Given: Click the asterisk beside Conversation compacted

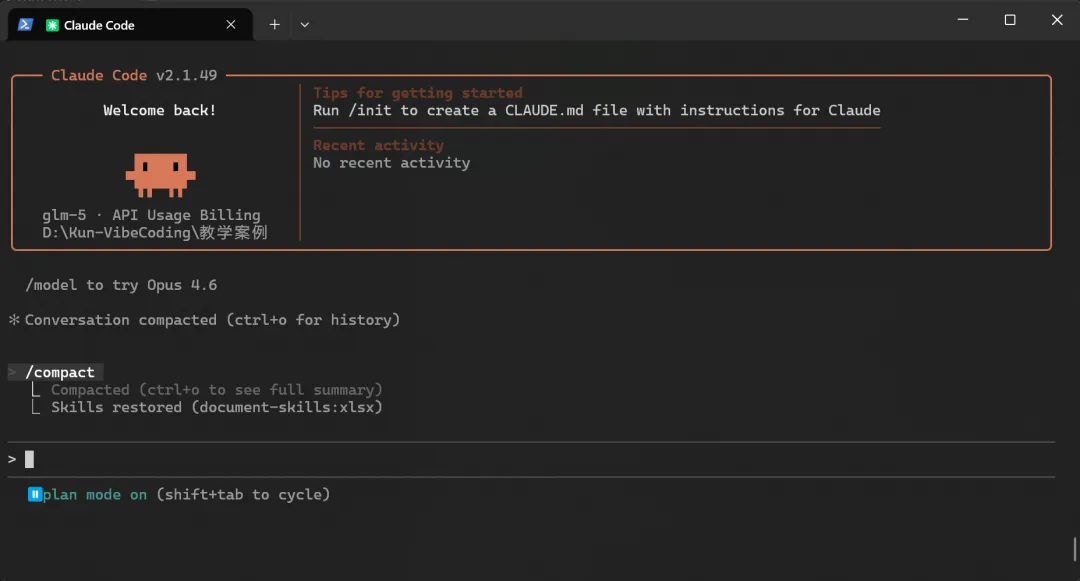Looking at the screenshot, I should pos(14,320).
